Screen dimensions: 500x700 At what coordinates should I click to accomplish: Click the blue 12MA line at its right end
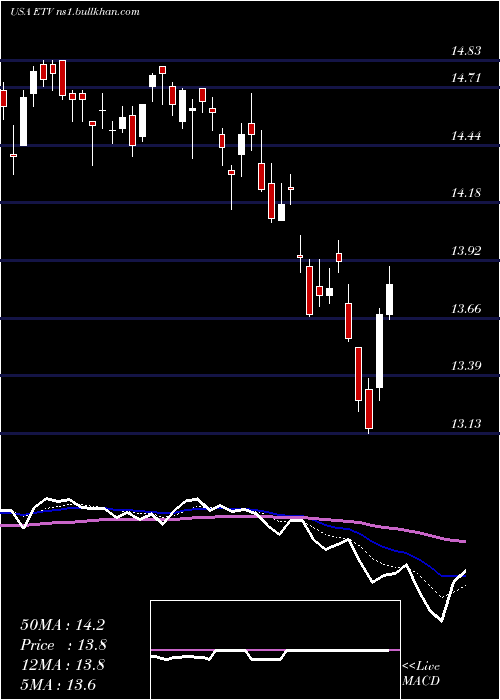coord(462,576)
